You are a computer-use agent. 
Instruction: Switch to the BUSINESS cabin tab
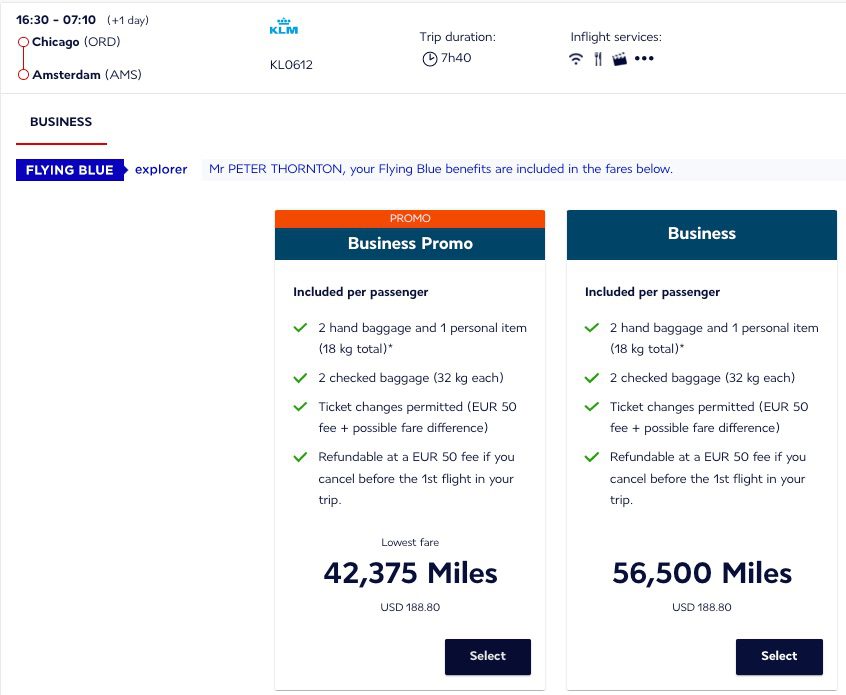tap(61, 121)
